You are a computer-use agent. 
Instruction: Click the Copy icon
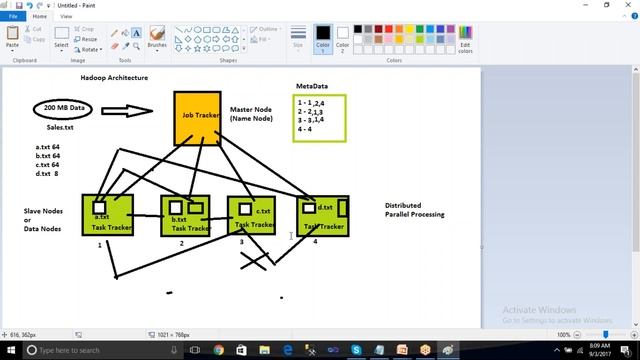pyautogui.click(x=34, y=40)
